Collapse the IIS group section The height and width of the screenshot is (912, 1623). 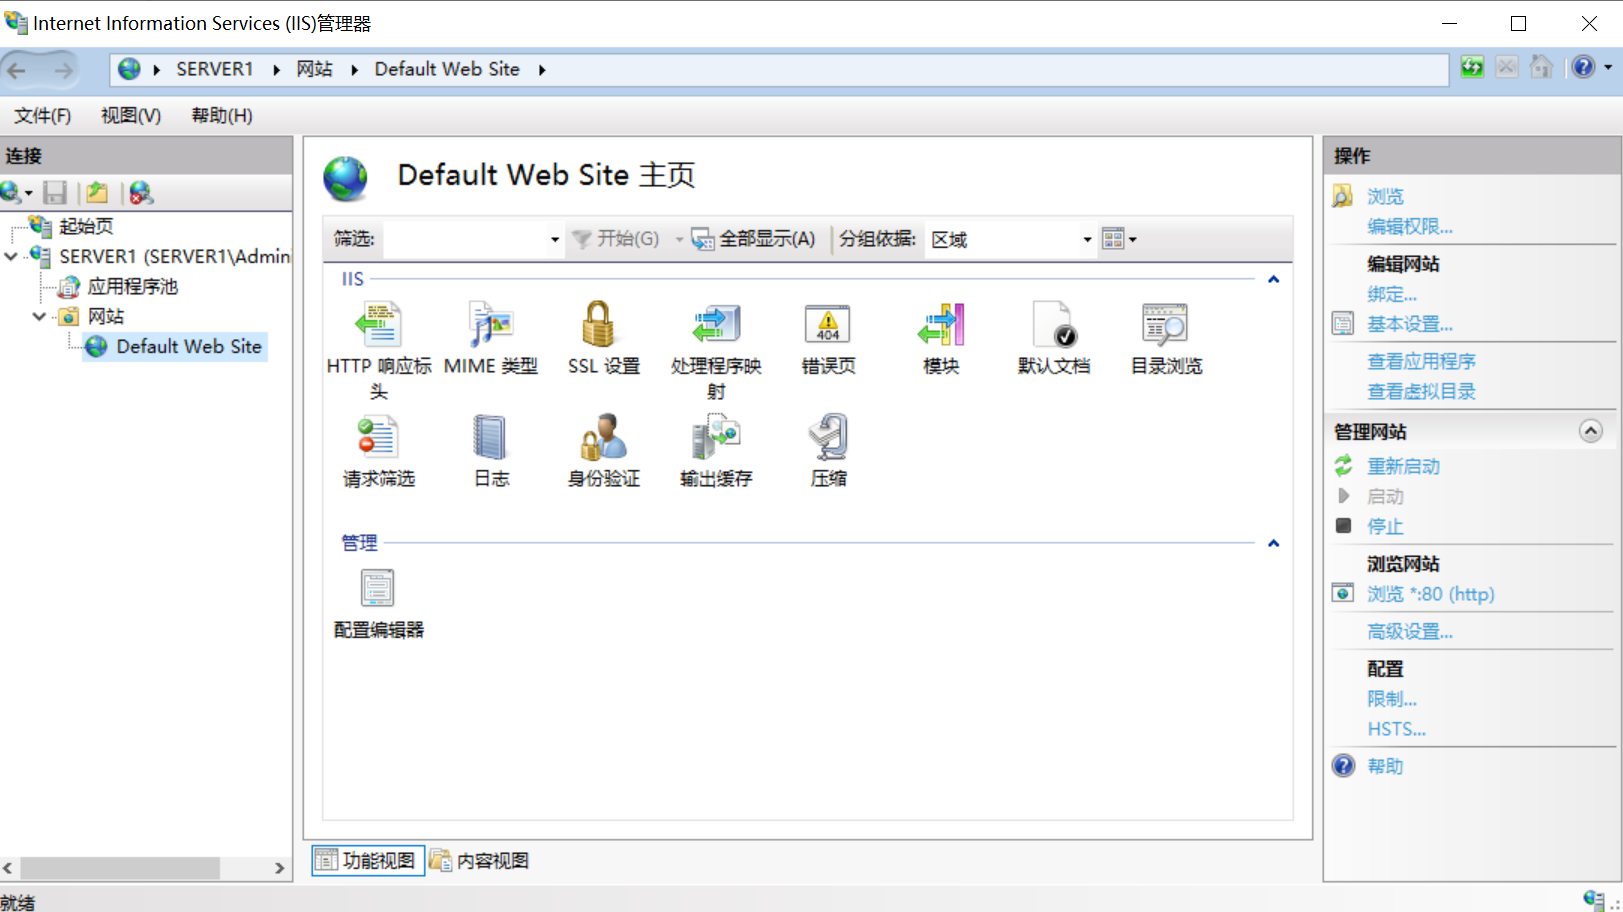[x=1273, y=280]
